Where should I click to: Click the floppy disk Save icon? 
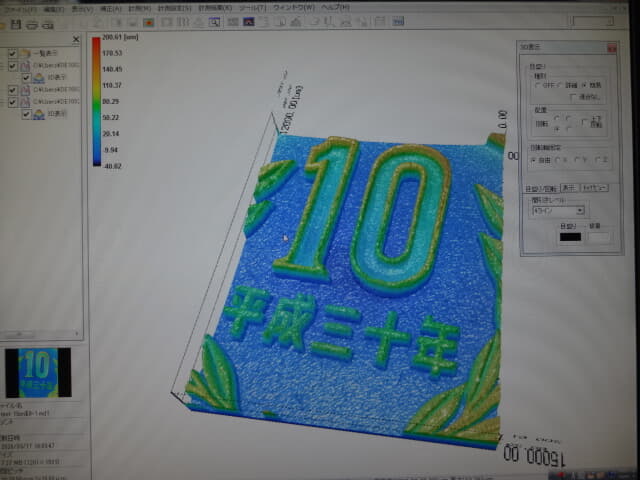(16, 24)
